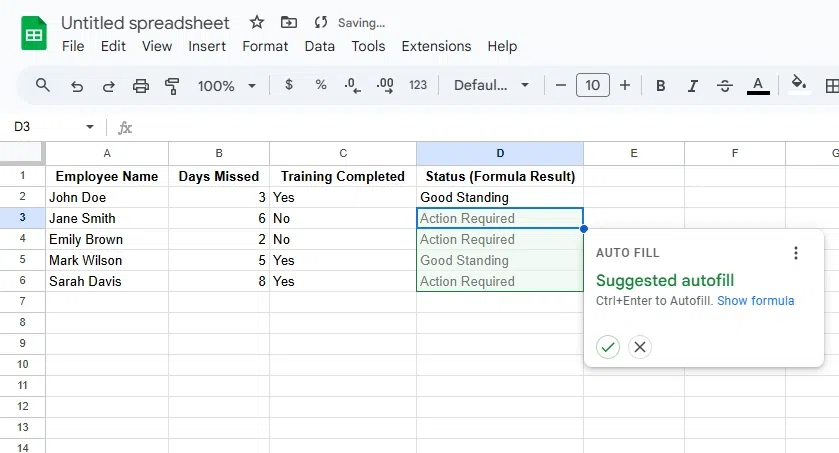The width and height of the screenshot is (839, 453).
Task: Toggle strikethrough formatting
Action: (x=725, y=86)
